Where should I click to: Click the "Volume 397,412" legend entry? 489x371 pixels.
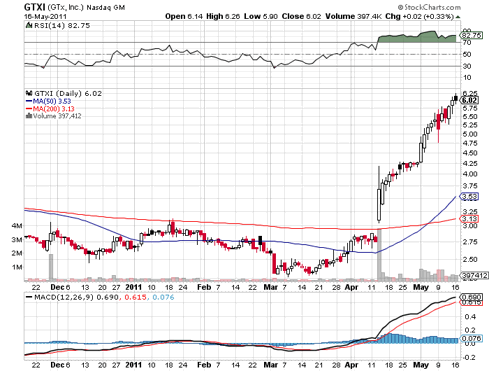tap(57, 116)
